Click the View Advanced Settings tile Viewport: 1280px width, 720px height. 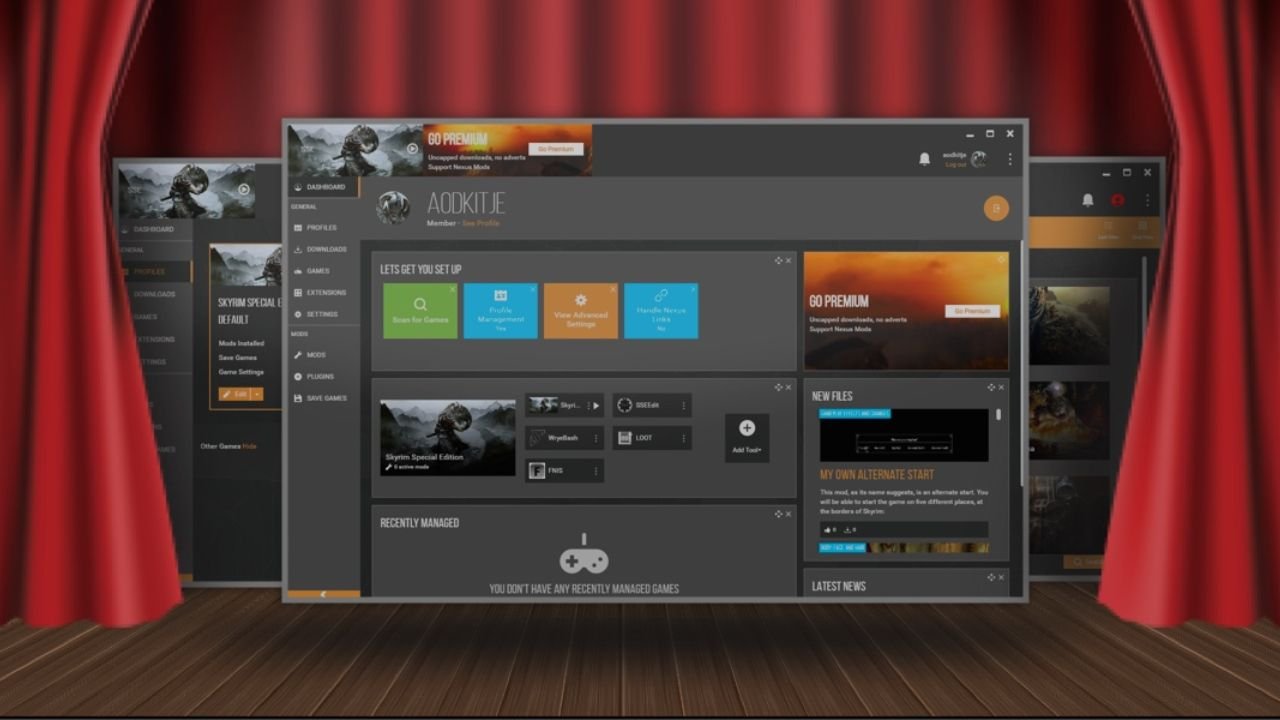point(580,311)
